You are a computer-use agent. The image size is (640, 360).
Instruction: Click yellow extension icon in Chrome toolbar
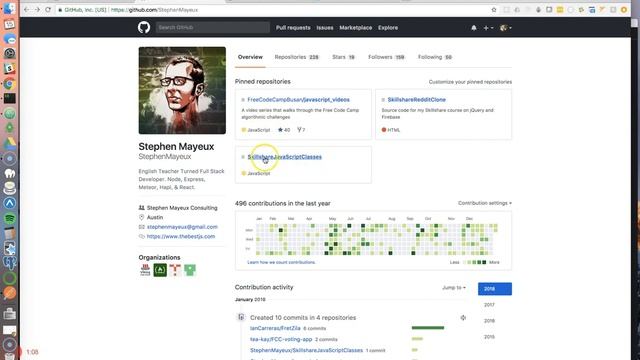560,10
